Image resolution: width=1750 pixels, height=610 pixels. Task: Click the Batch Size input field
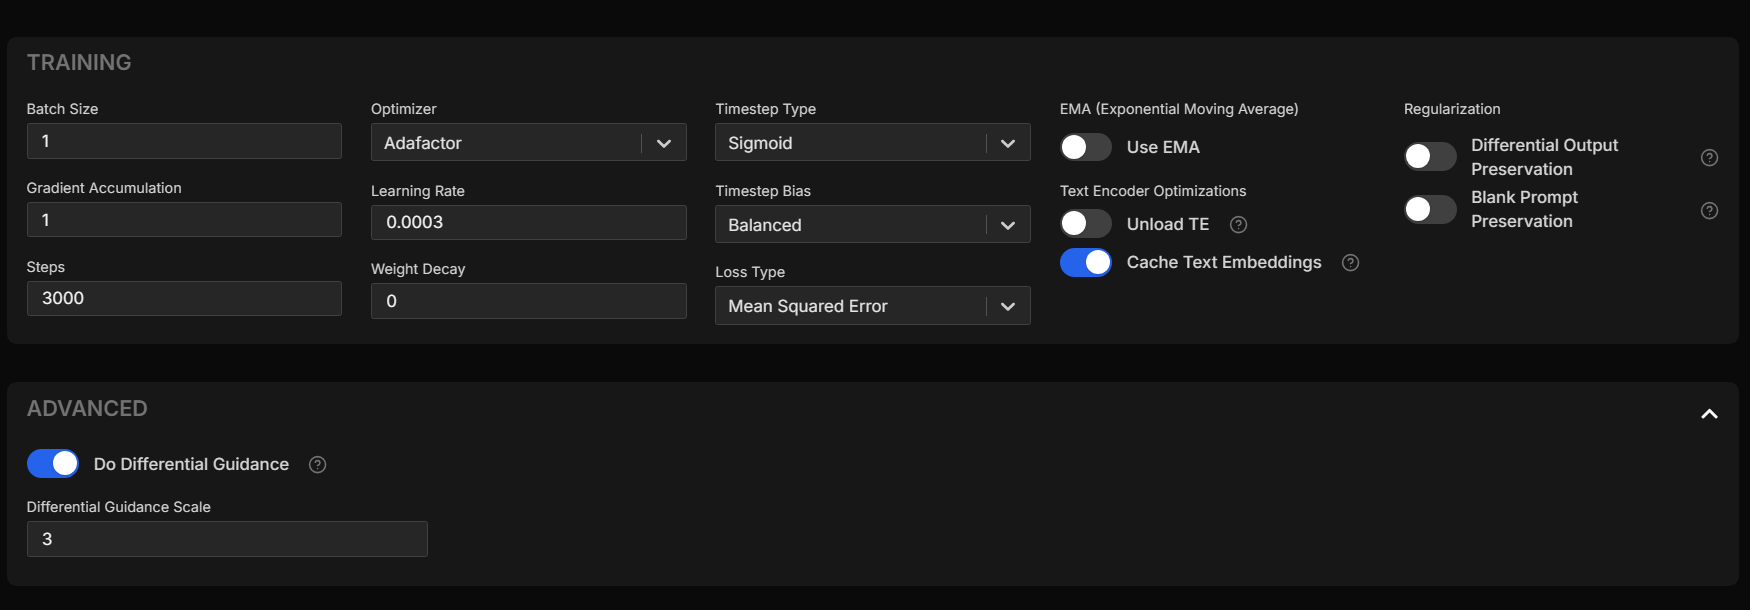pyautogui.click(x=184, y=141)
